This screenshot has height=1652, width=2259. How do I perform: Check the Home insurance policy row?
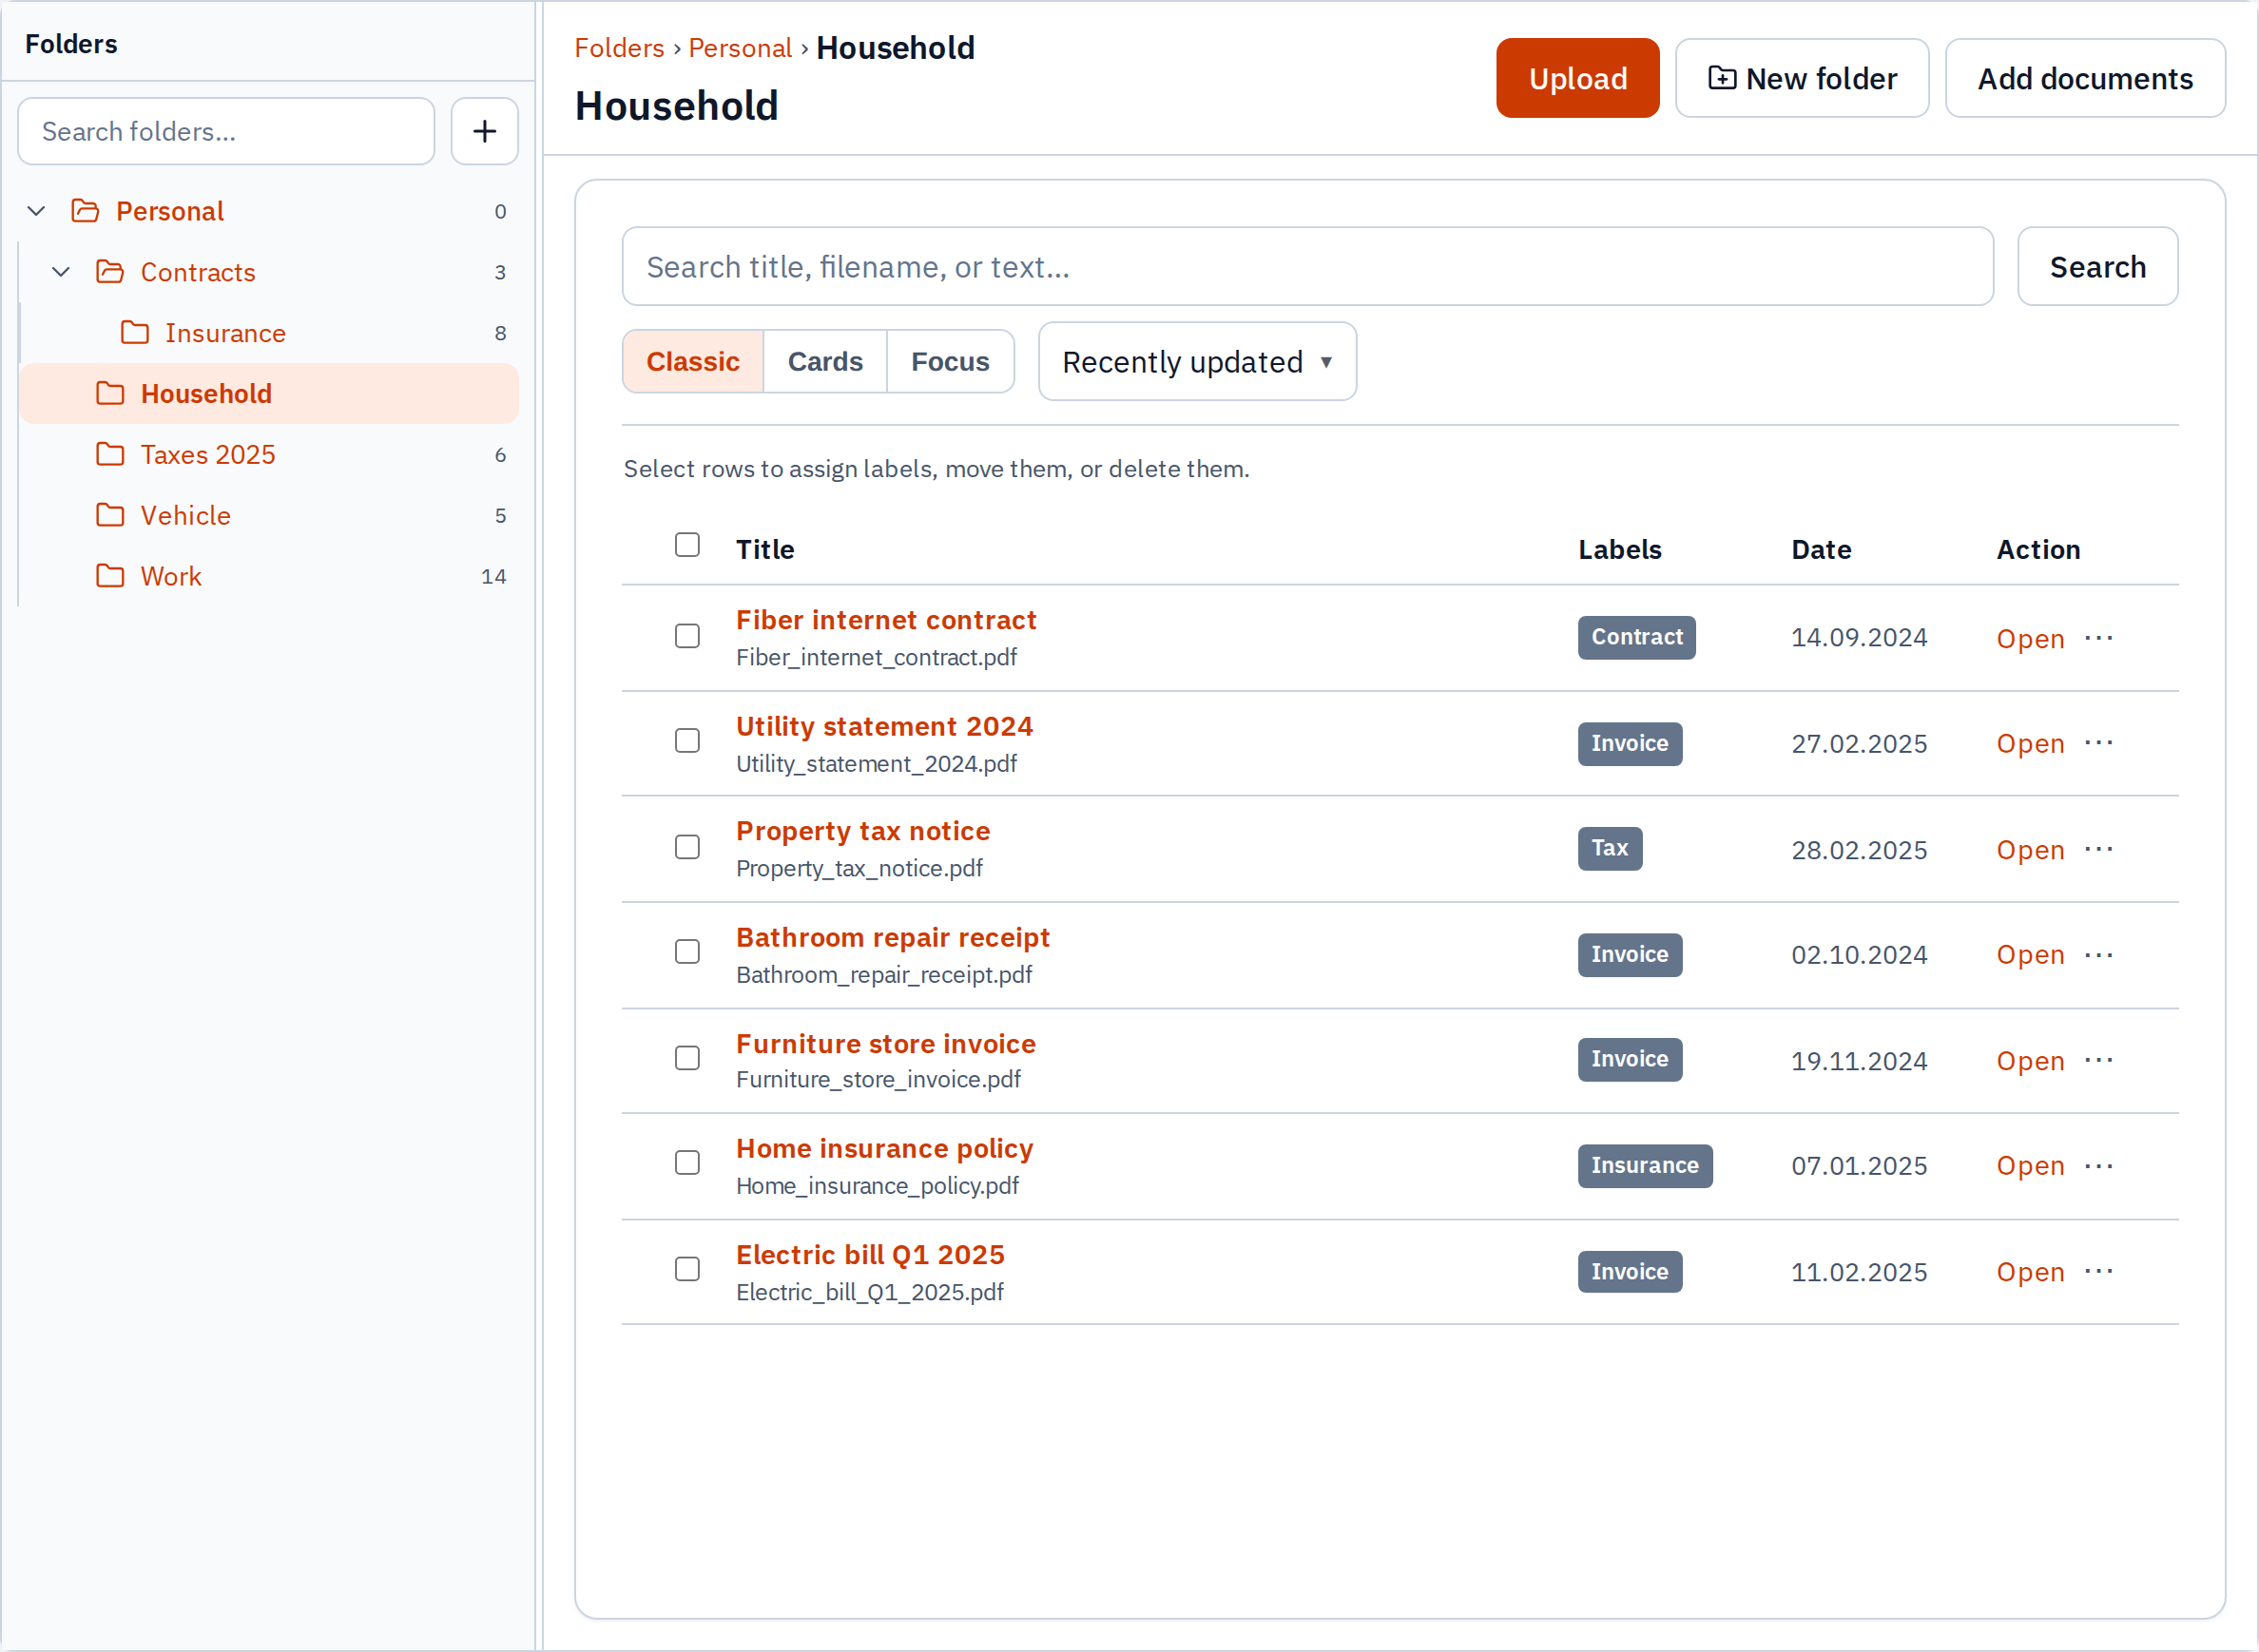tap(687, 1163)
